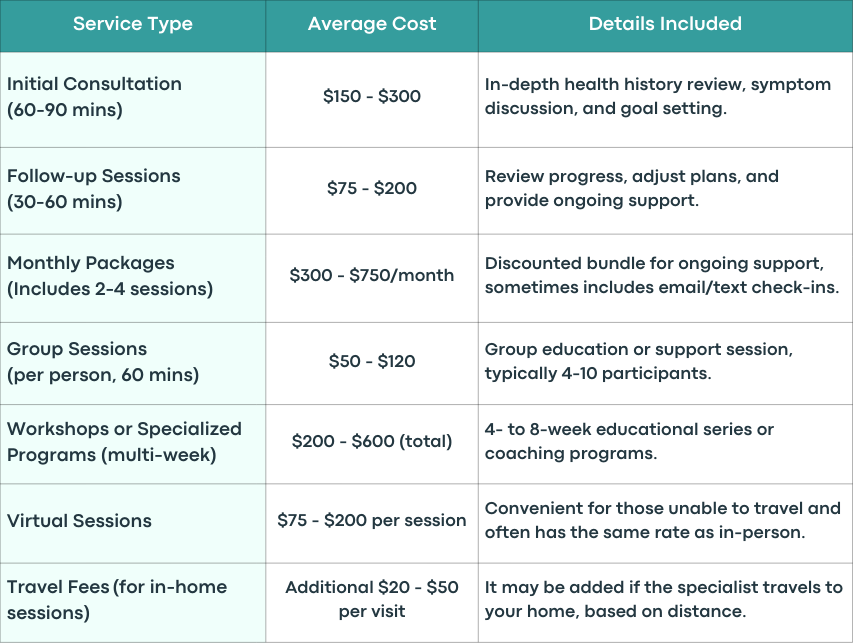
Task: Click the $75 - $200 per session cost
Action: pyautogui.click(x=372, y=521)
